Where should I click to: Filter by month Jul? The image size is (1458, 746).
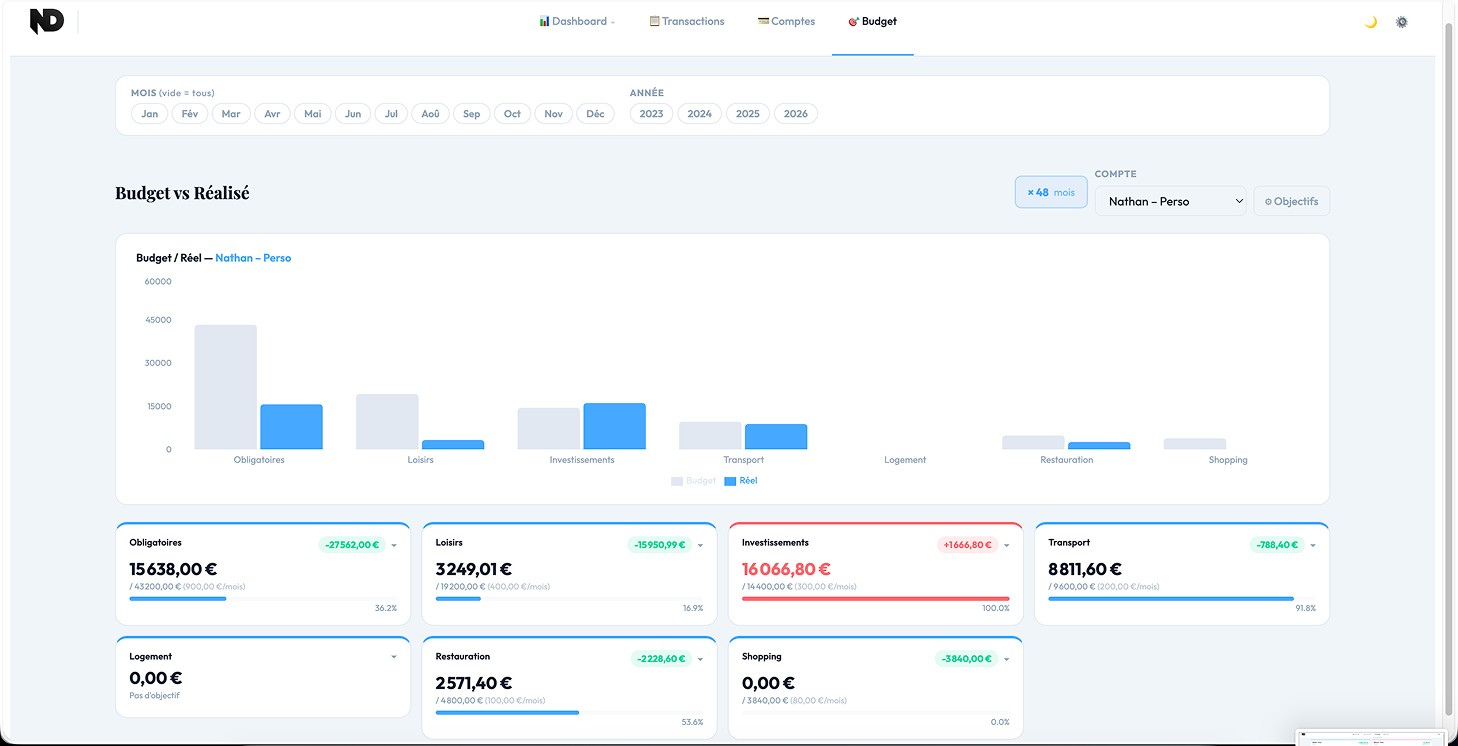391,114
